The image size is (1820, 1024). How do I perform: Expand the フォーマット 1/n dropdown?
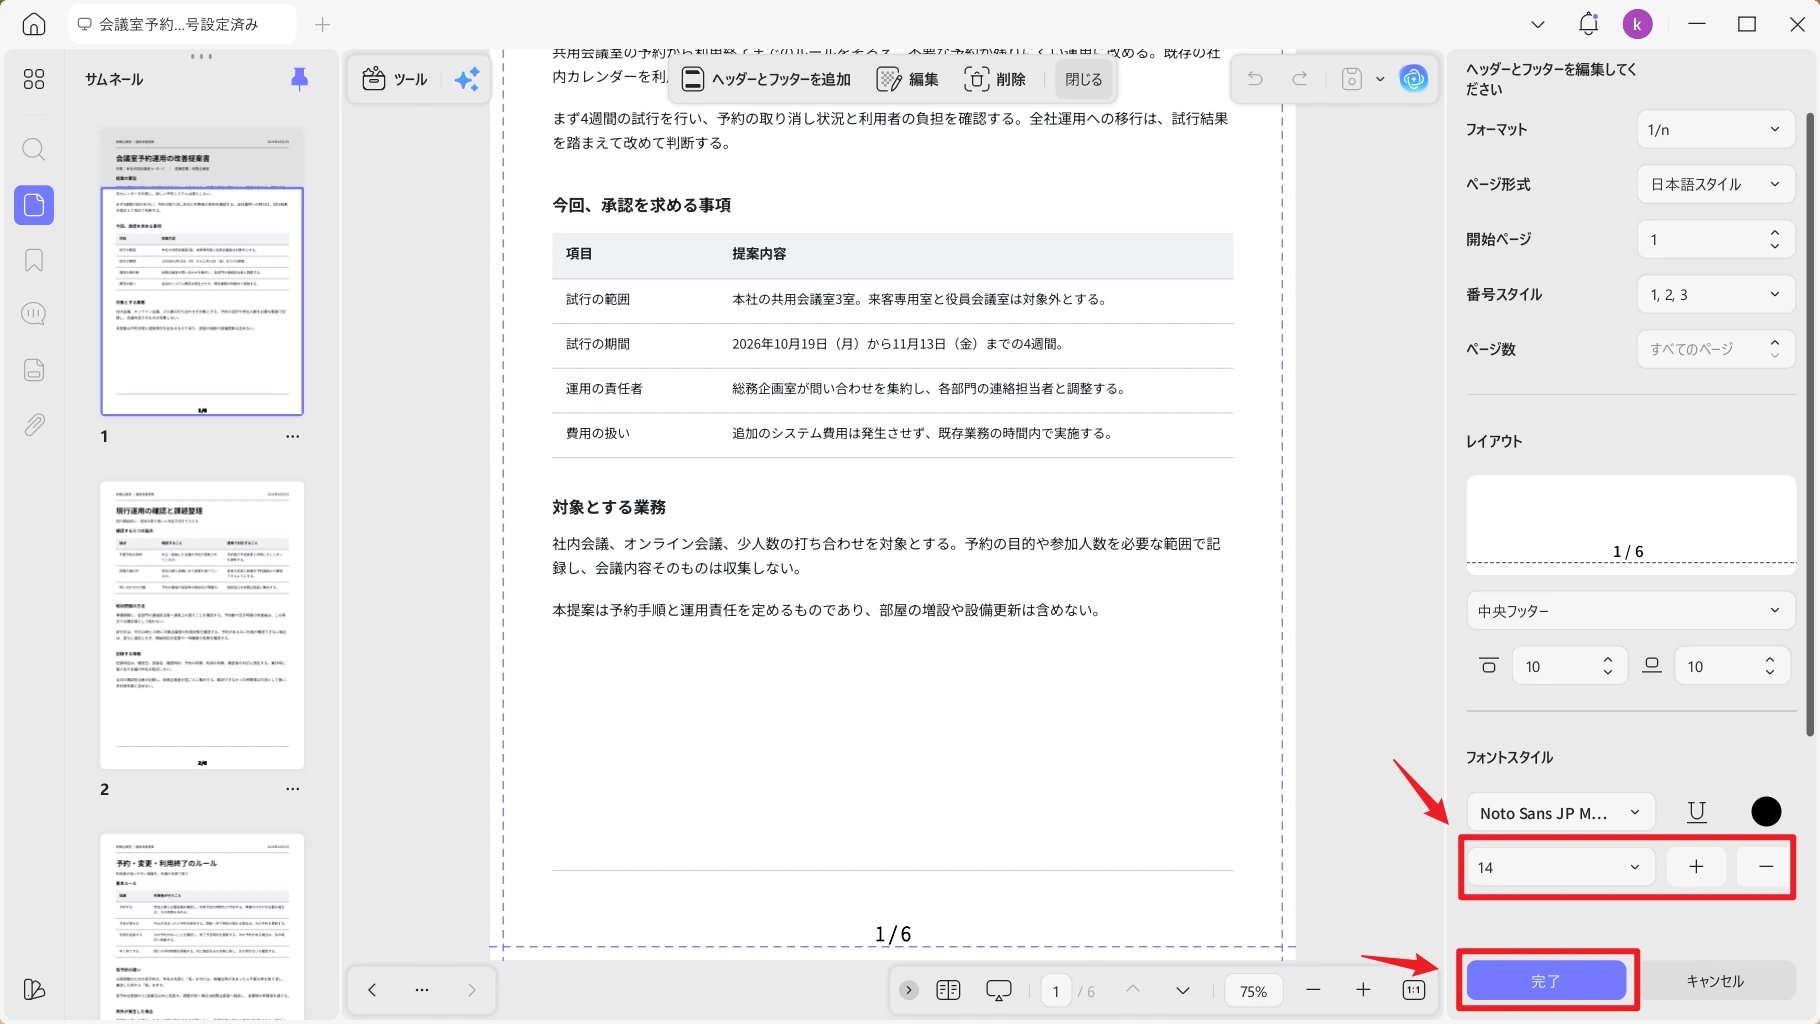pyautogui.click(x=1716, y=129)
